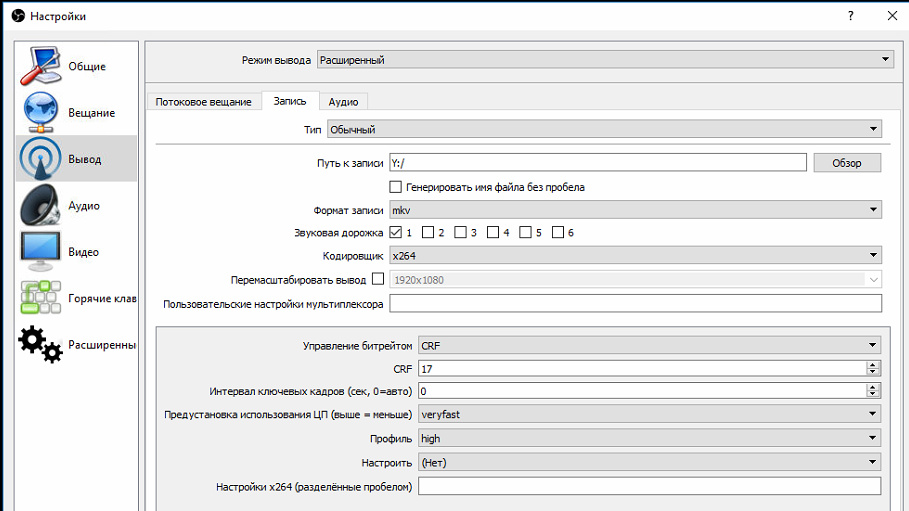The height and width of the screenshot is (511, 909).
Task: Open the Формат записи mkv dropdown
Action: point(635,209)
